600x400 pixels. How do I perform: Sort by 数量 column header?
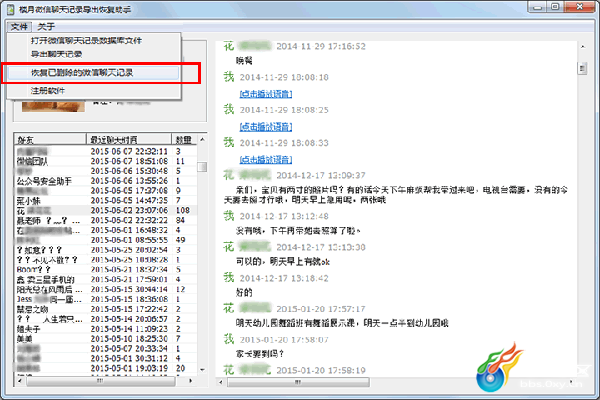(x=184, y=140)
